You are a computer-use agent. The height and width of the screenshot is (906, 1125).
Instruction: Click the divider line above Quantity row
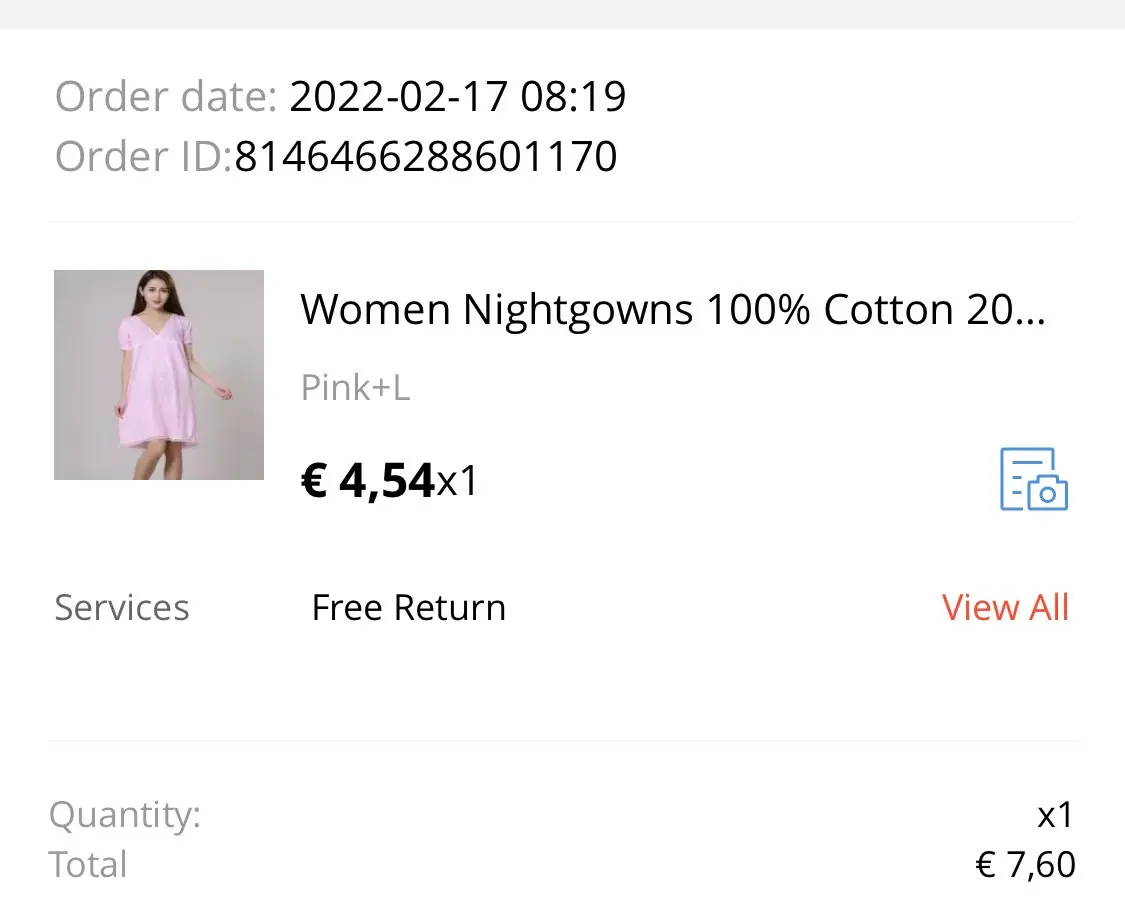(562, 741)
